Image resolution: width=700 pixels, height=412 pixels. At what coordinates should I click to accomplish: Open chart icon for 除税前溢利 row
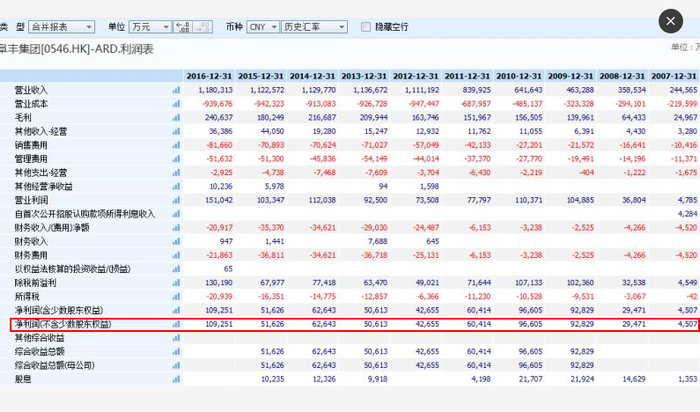(x=176, y=283)
